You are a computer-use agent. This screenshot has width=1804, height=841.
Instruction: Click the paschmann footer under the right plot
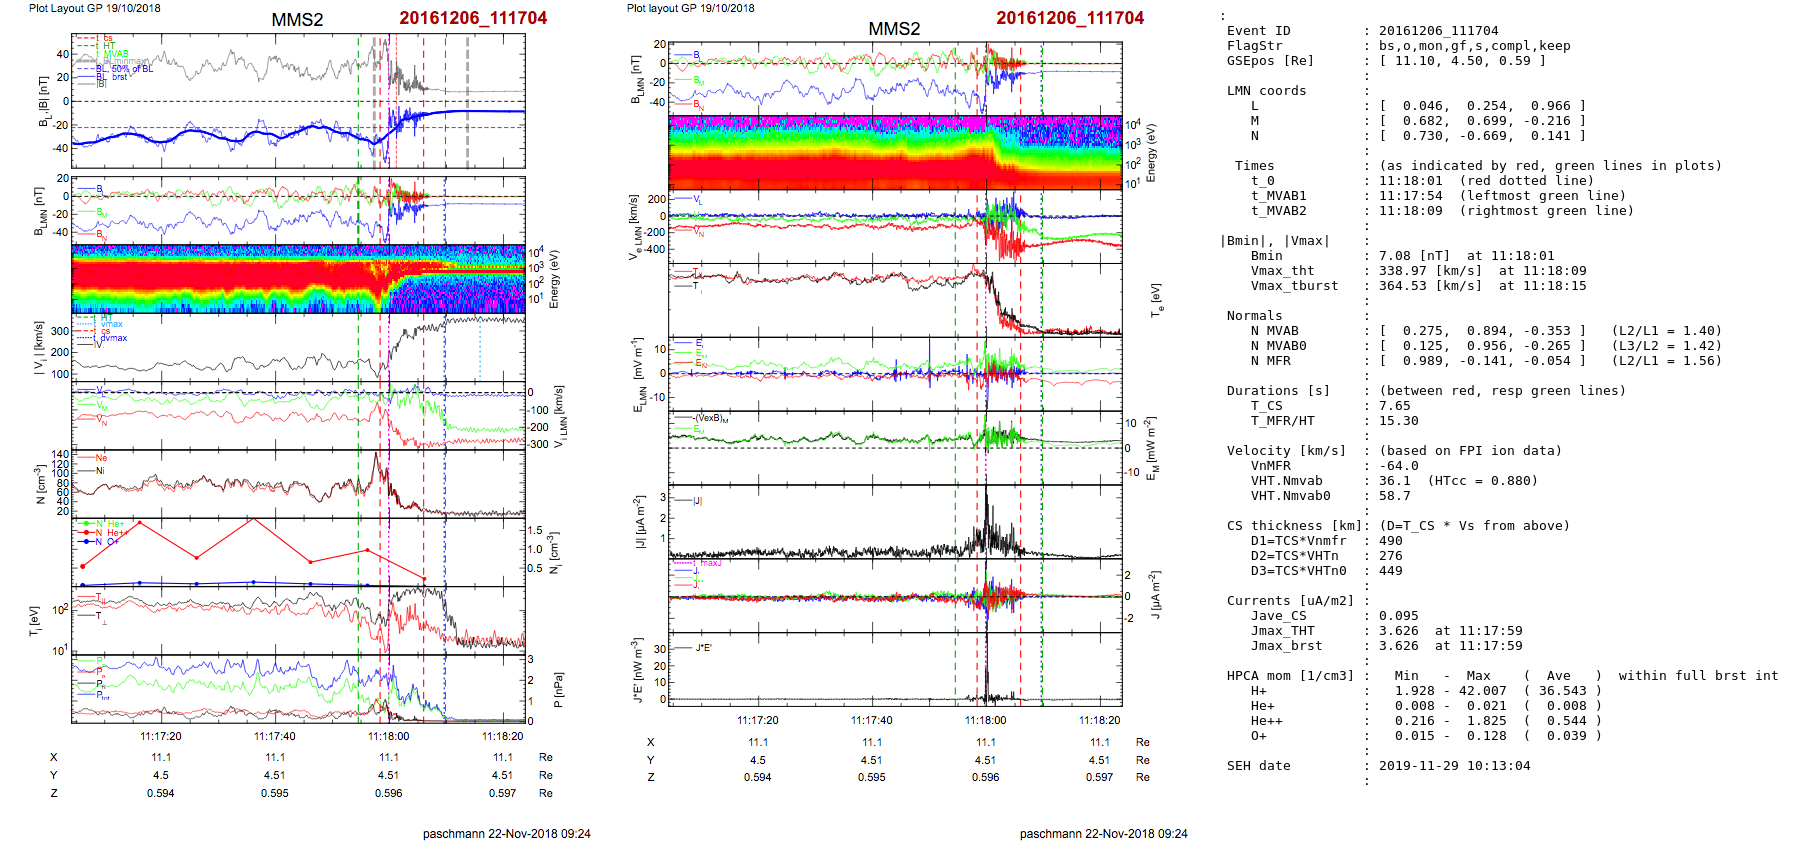point(1103,833)
